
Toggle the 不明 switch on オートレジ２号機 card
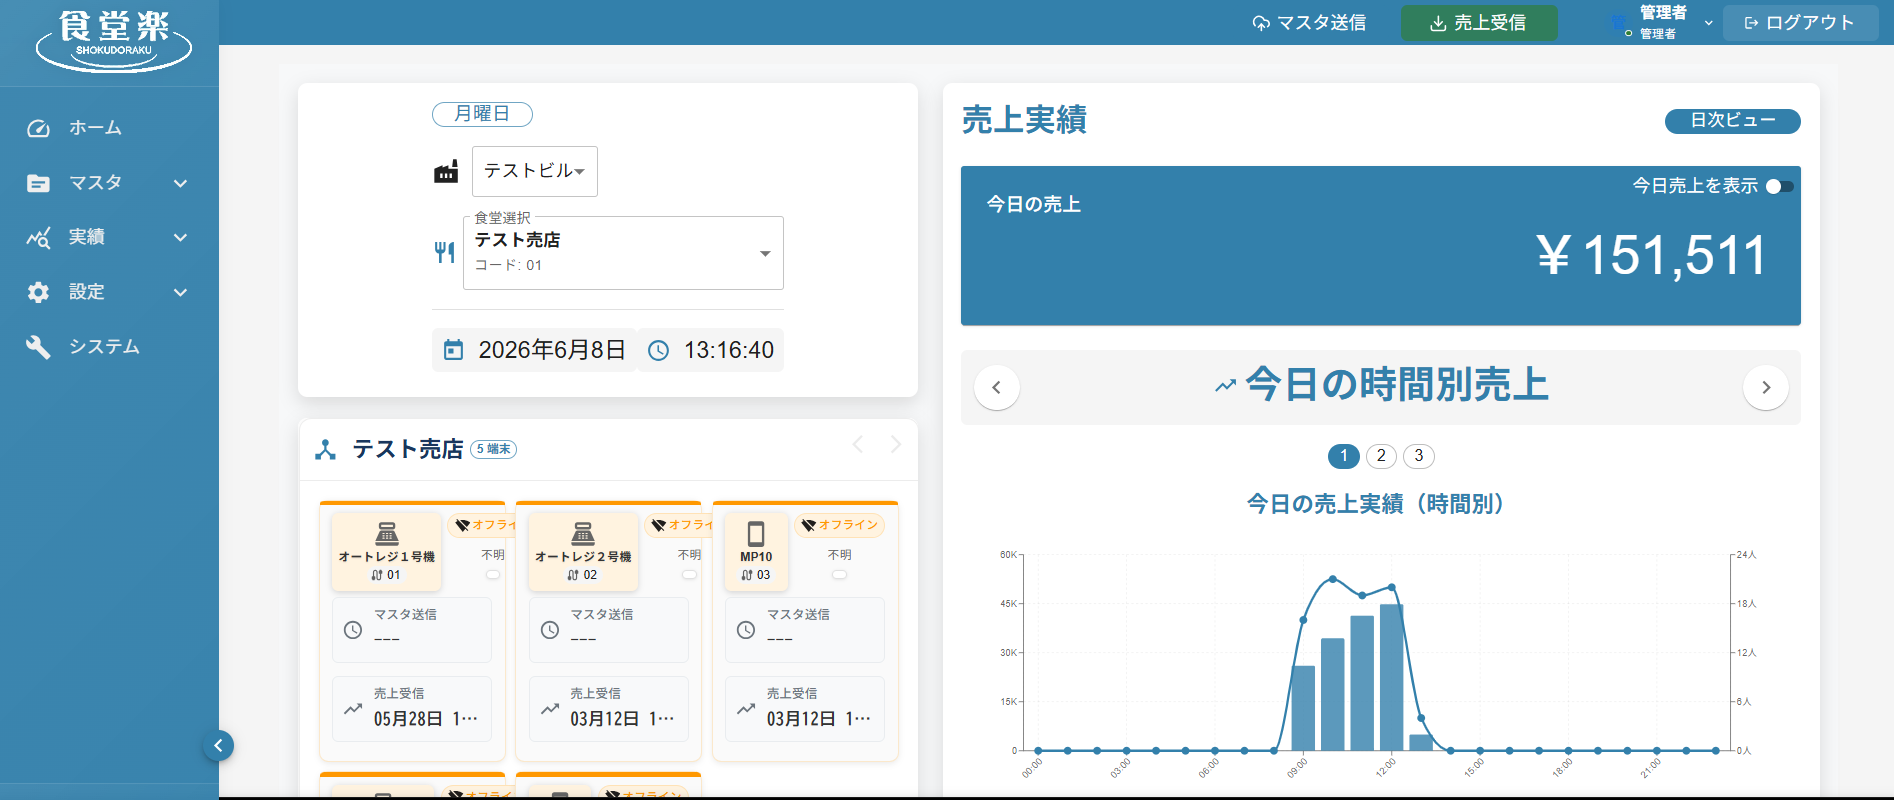689,575
